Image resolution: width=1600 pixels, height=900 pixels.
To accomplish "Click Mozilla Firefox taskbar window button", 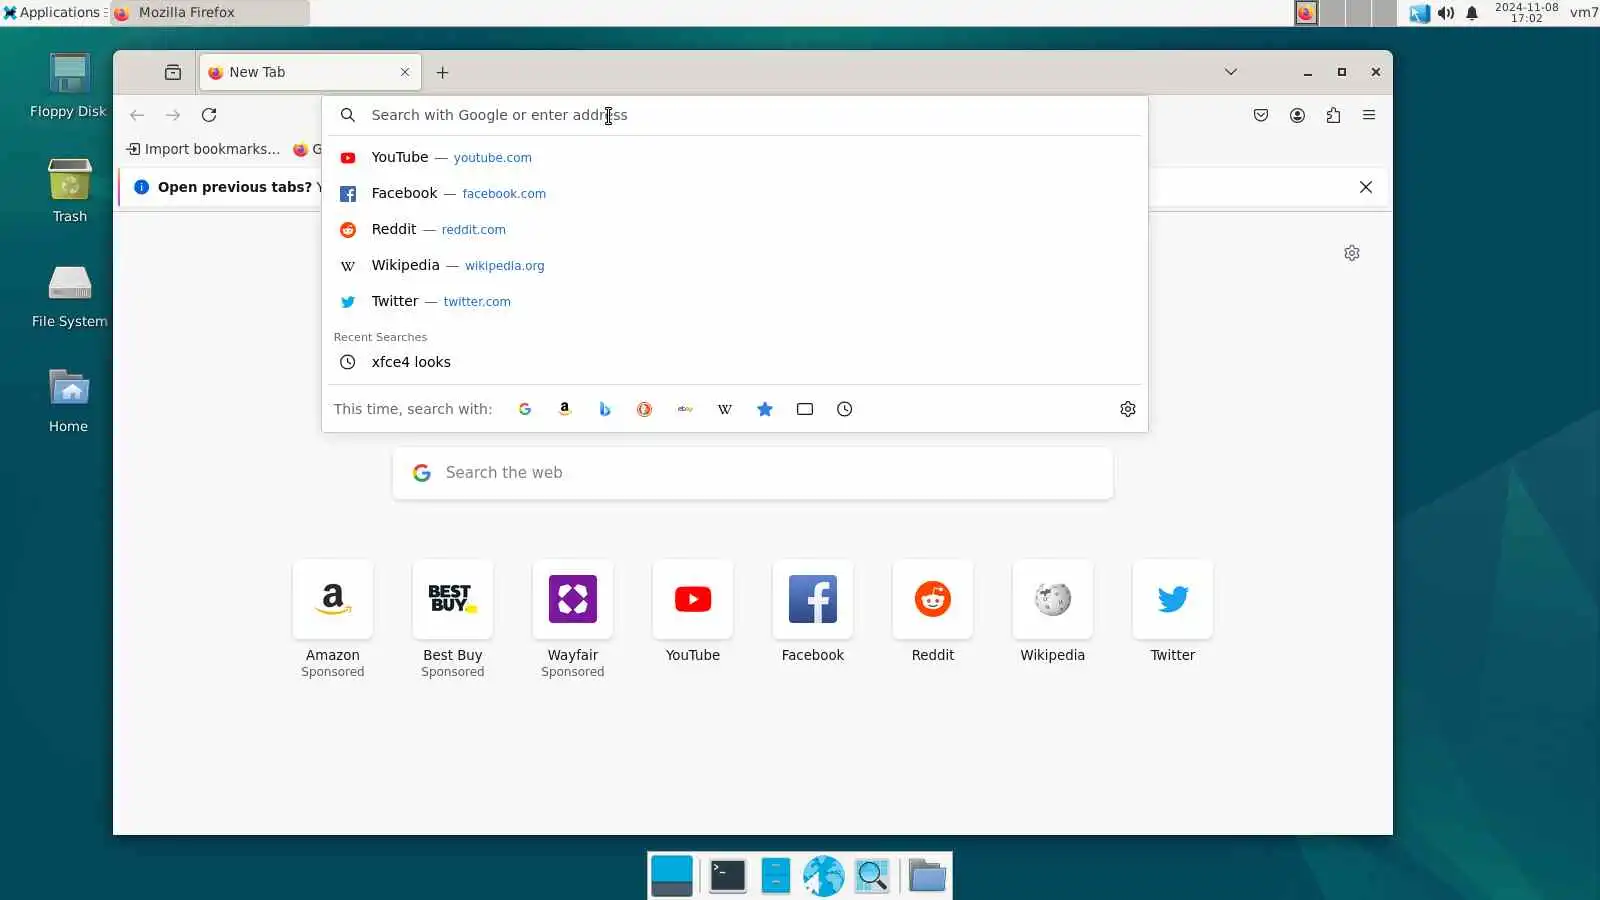I will pos(210,12).
